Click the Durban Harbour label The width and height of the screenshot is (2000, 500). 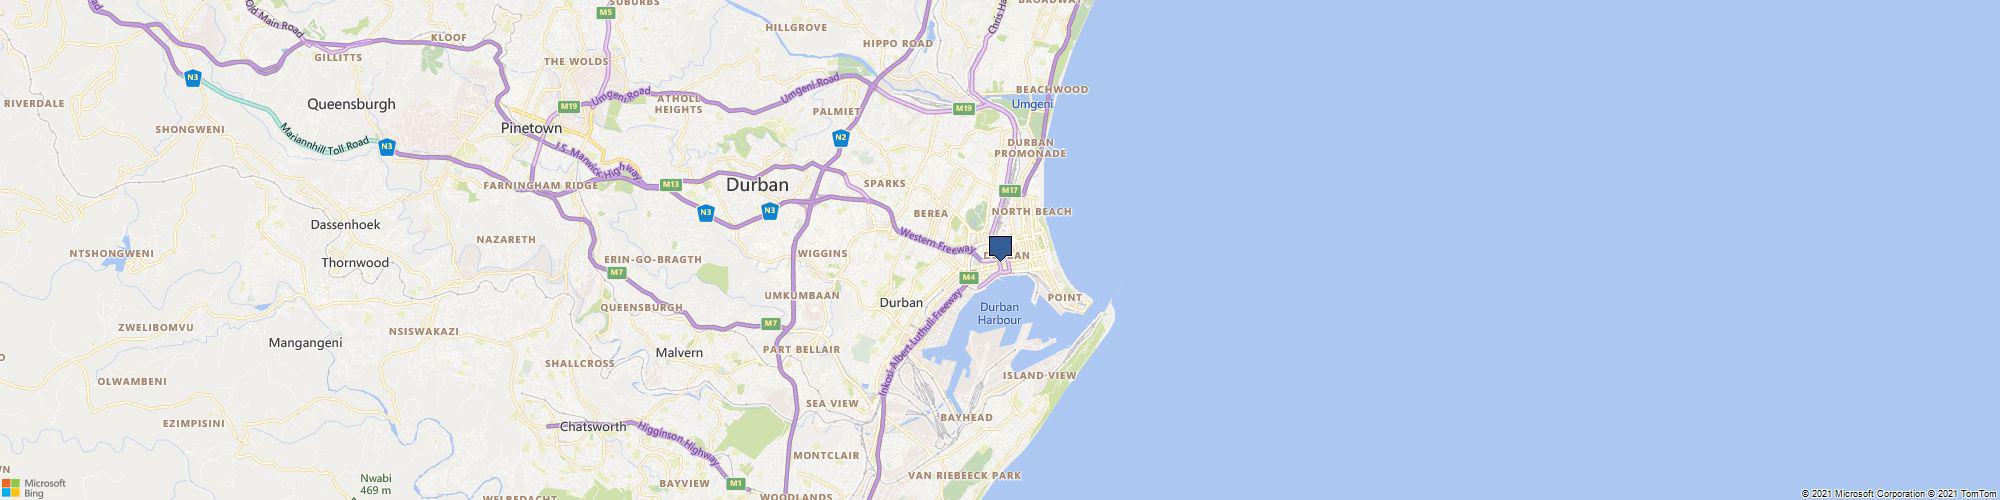999,313
